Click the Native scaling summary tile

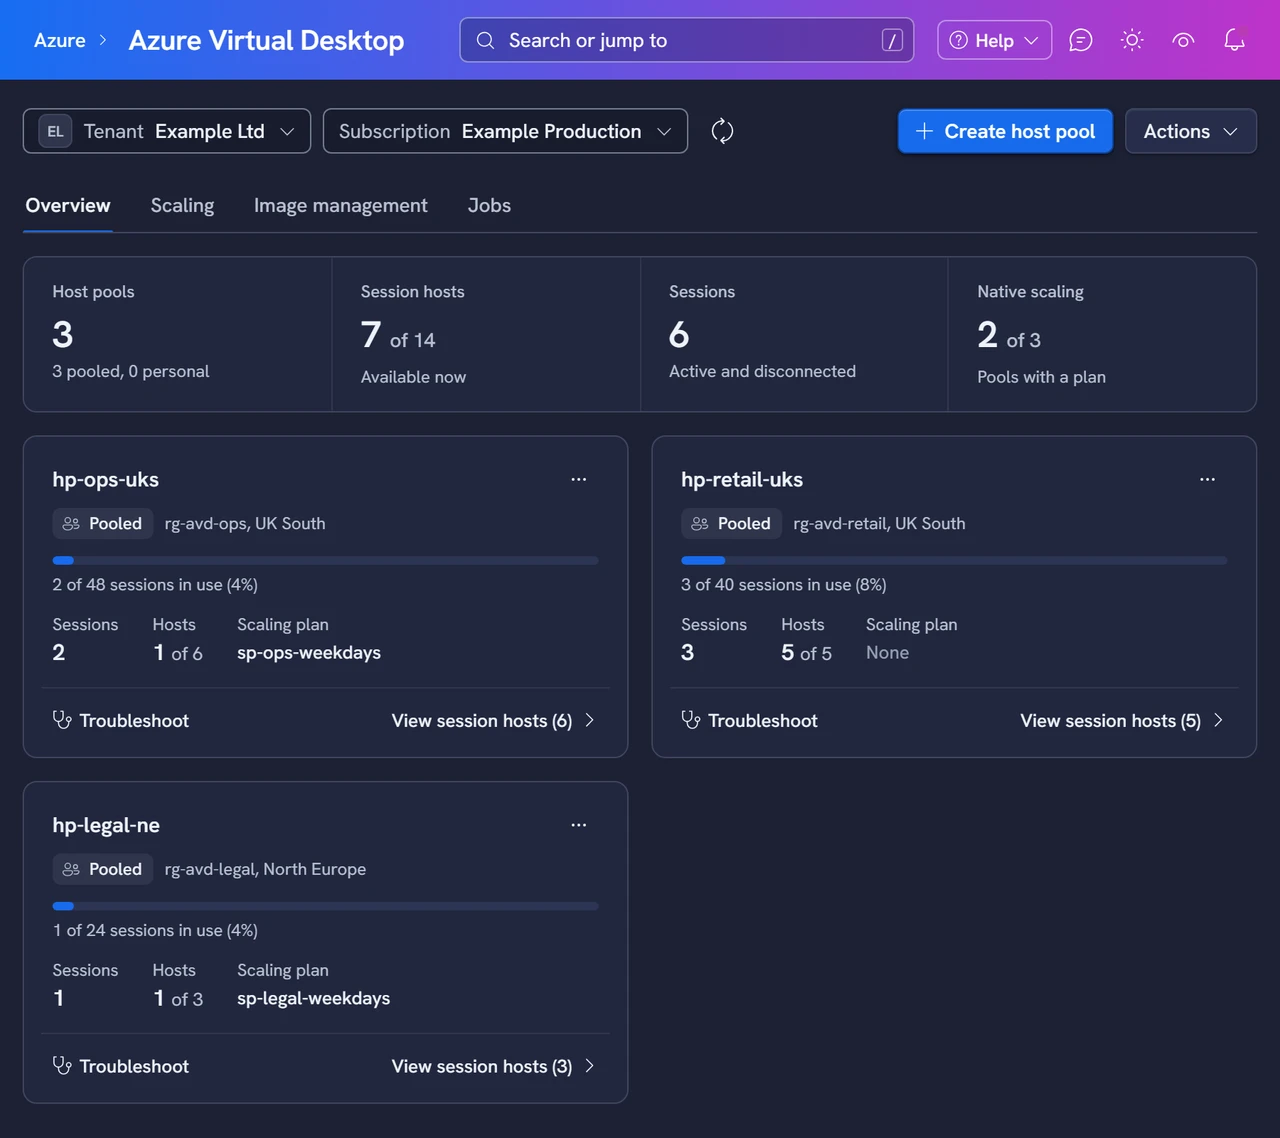(1102, 334)
